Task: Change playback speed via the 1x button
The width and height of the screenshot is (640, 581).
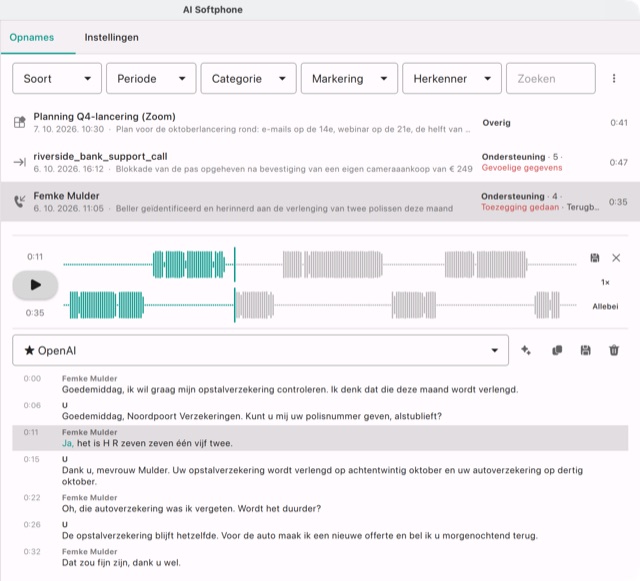Action: [605, 282]
